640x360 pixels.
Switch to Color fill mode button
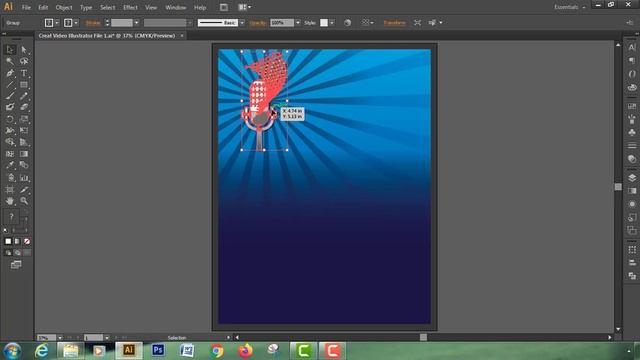[x=8, y=242]
